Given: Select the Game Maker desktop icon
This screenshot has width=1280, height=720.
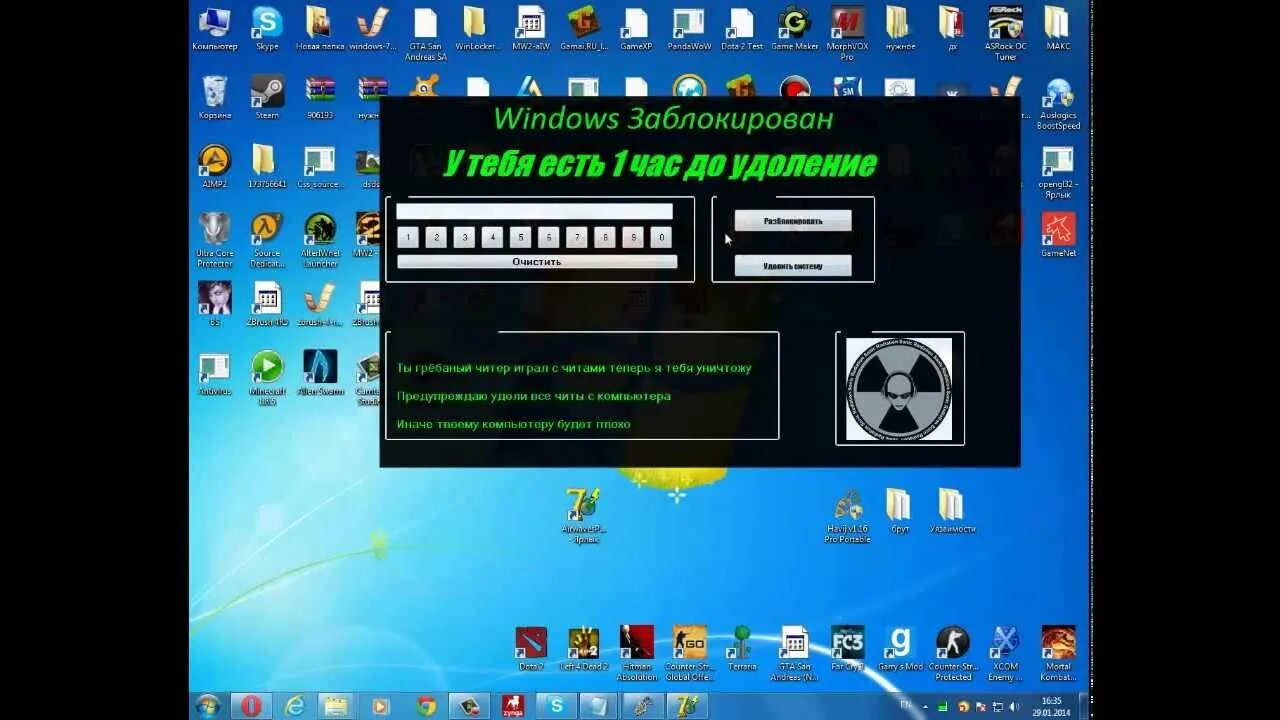Looking at the screenshot, I should point(794,29).
